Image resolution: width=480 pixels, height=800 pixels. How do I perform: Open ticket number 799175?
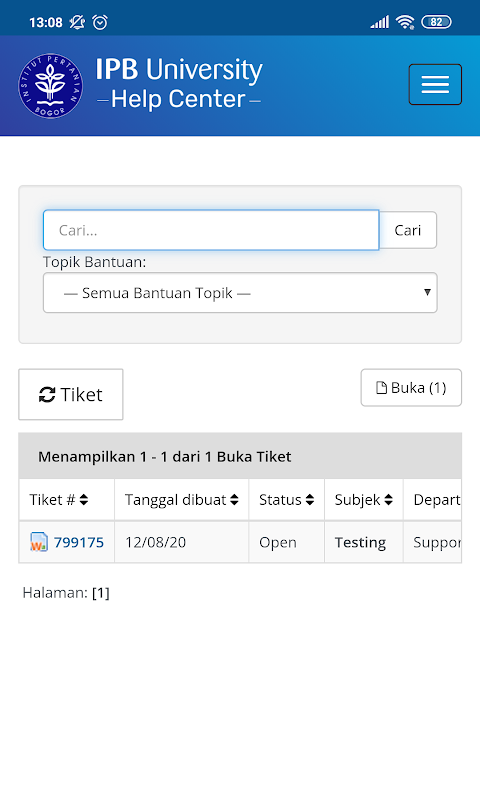79,542
